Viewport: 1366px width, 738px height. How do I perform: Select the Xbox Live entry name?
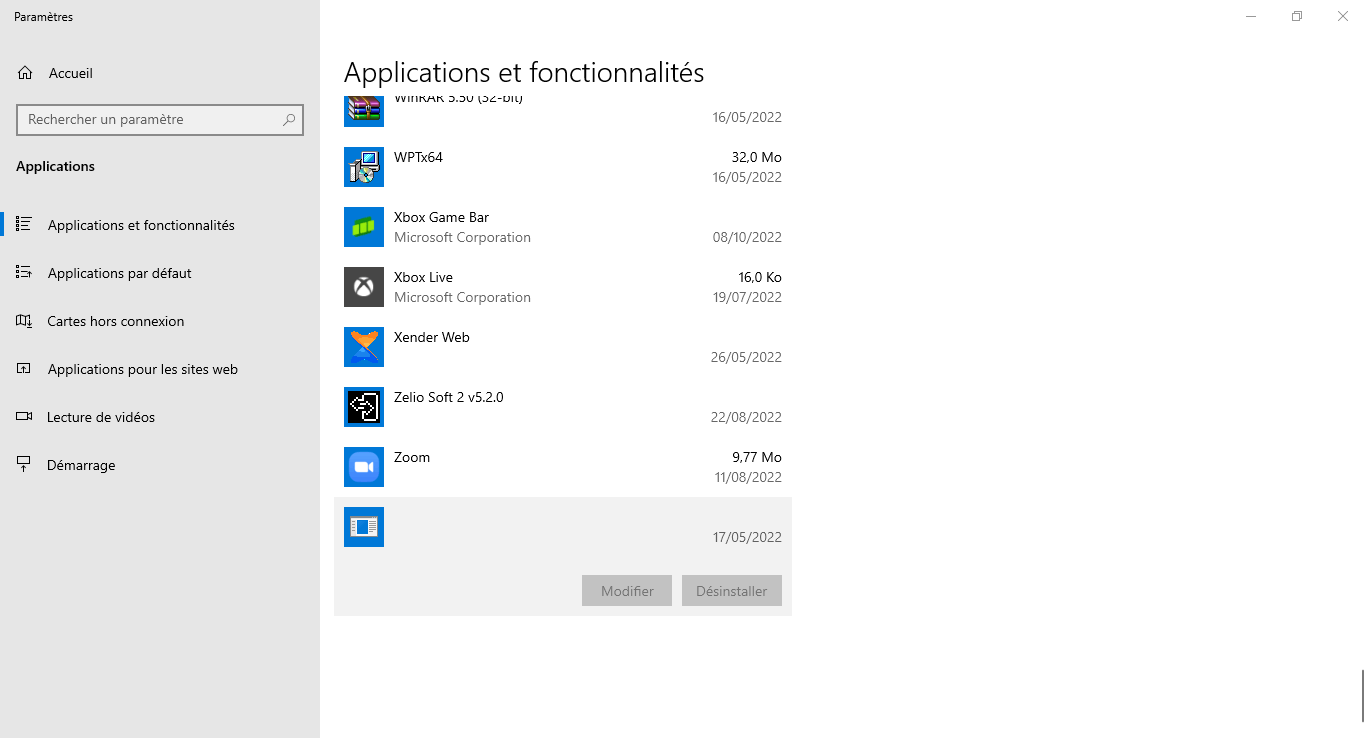click(423, 277)
